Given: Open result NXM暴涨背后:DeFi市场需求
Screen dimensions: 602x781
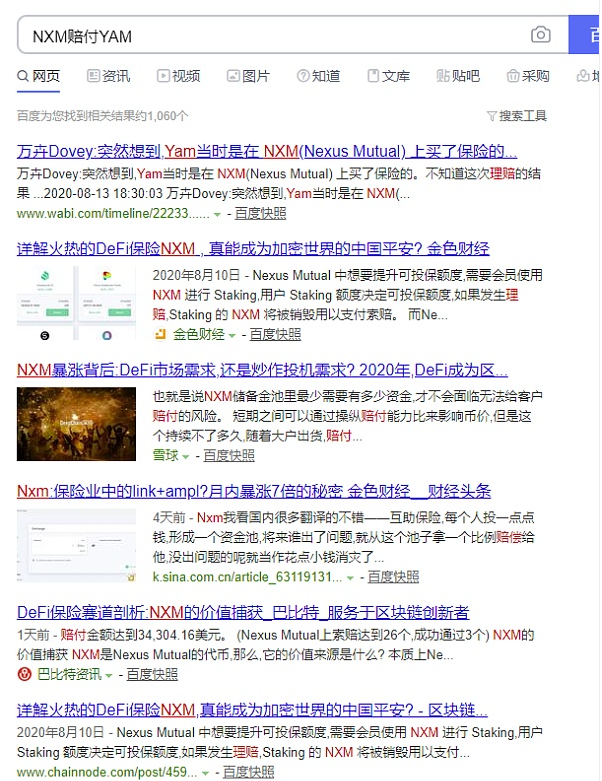Looking at the screenshot, I should coord(262,370).
